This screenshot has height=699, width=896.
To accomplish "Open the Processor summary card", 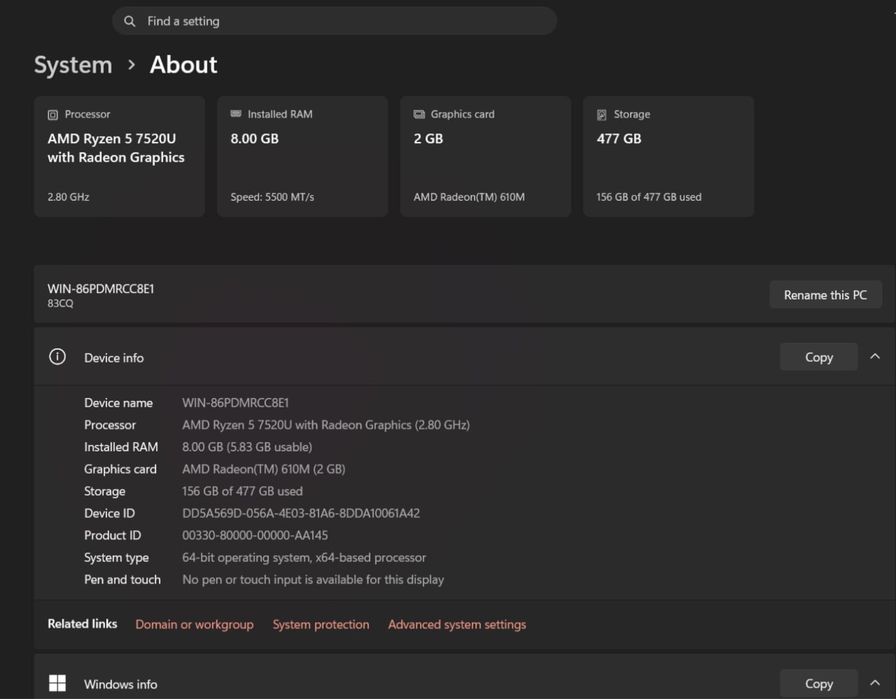I will click(x=119, y=157).
